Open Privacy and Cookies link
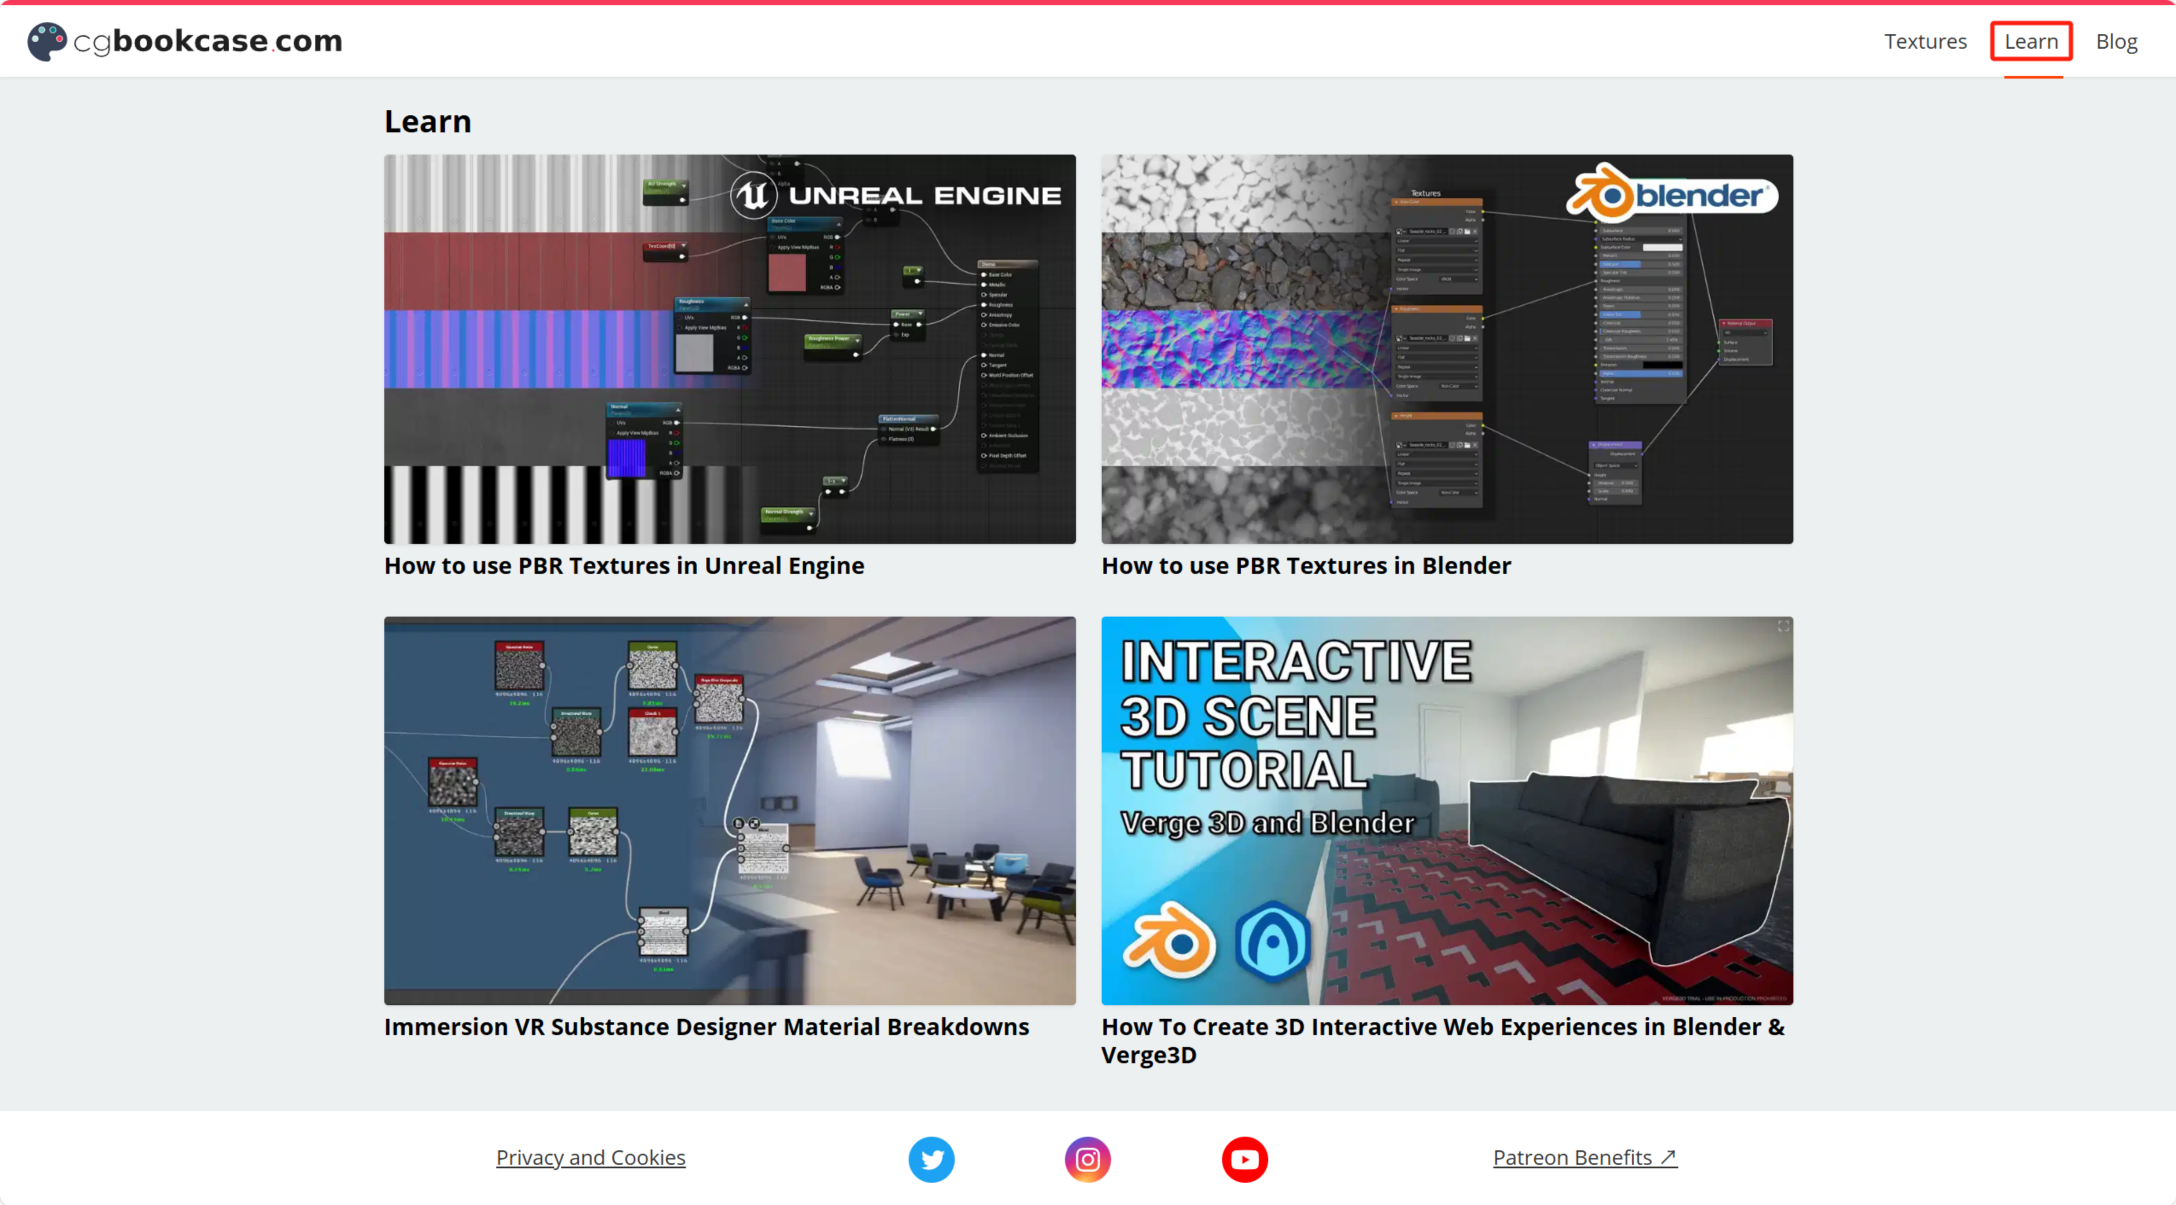Viewport: 2176px width, 1205px height. coord(590,1157)
